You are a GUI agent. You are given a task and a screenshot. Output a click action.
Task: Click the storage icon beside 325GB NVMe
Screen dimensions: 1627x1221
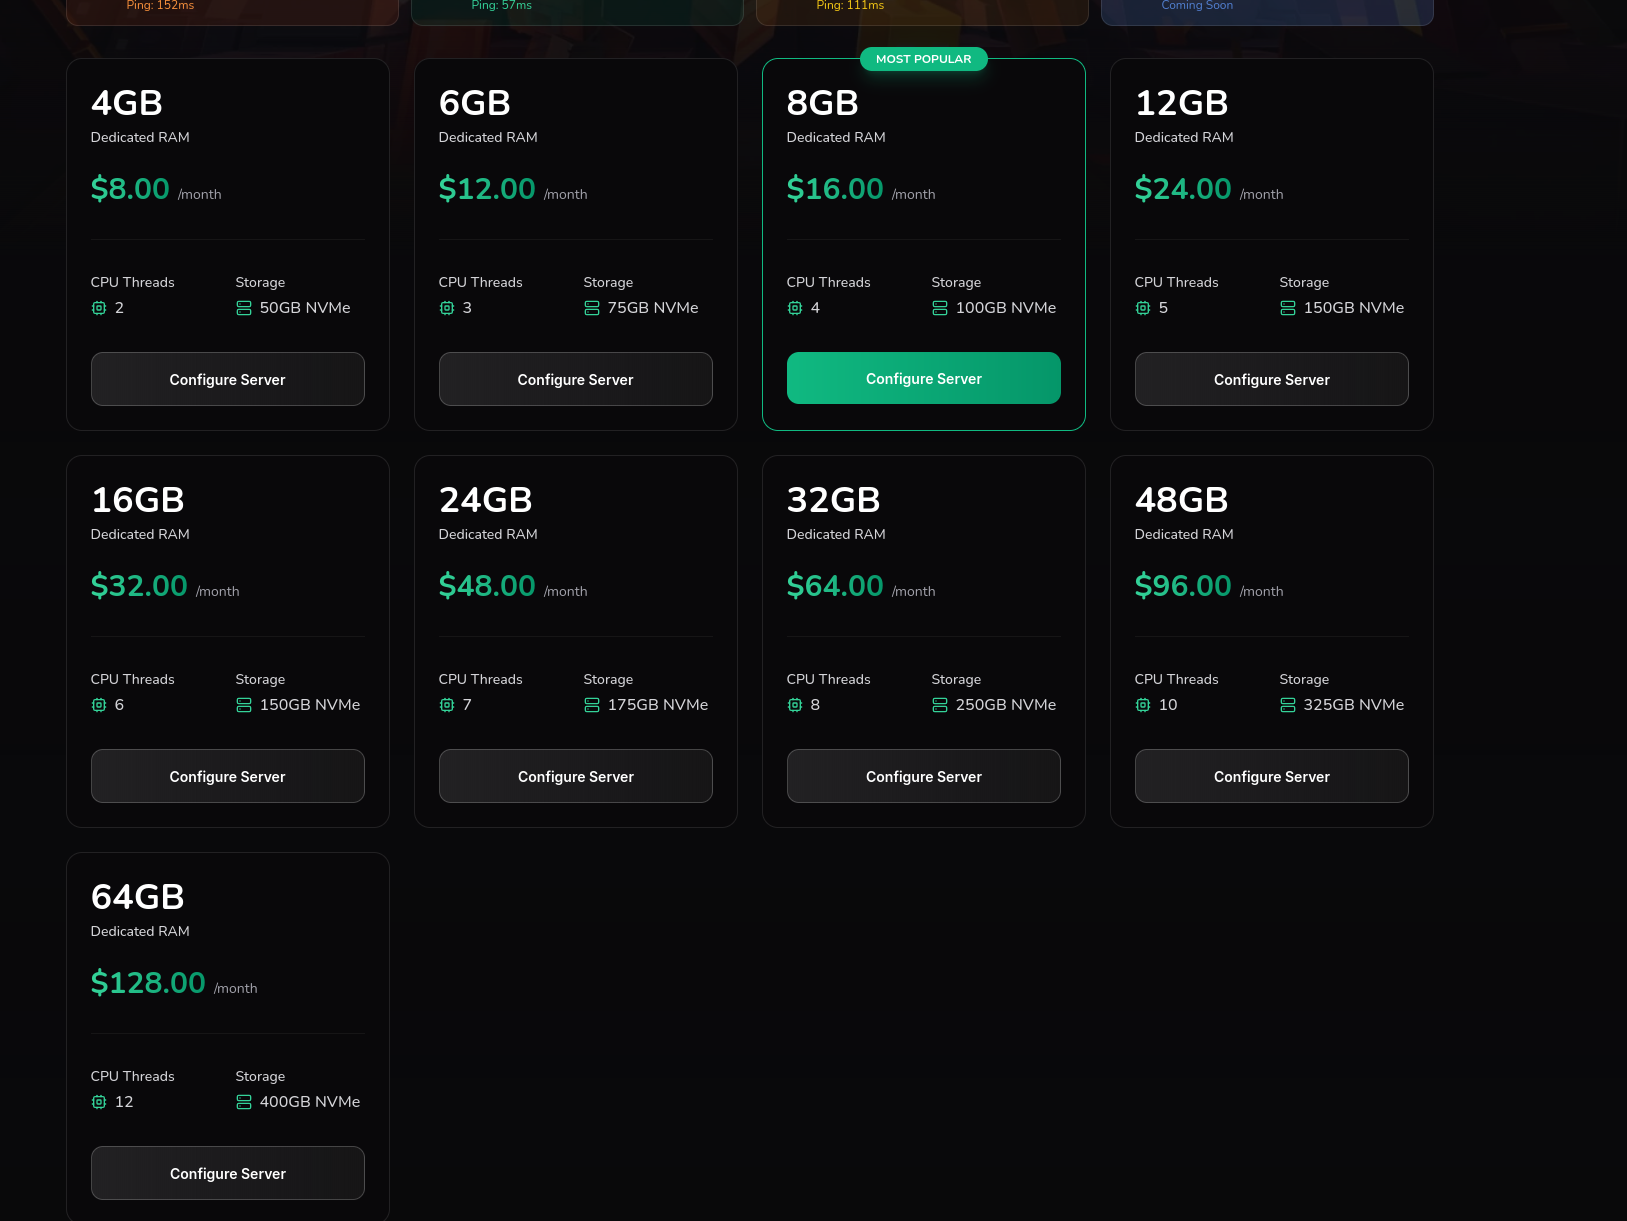1288,705
